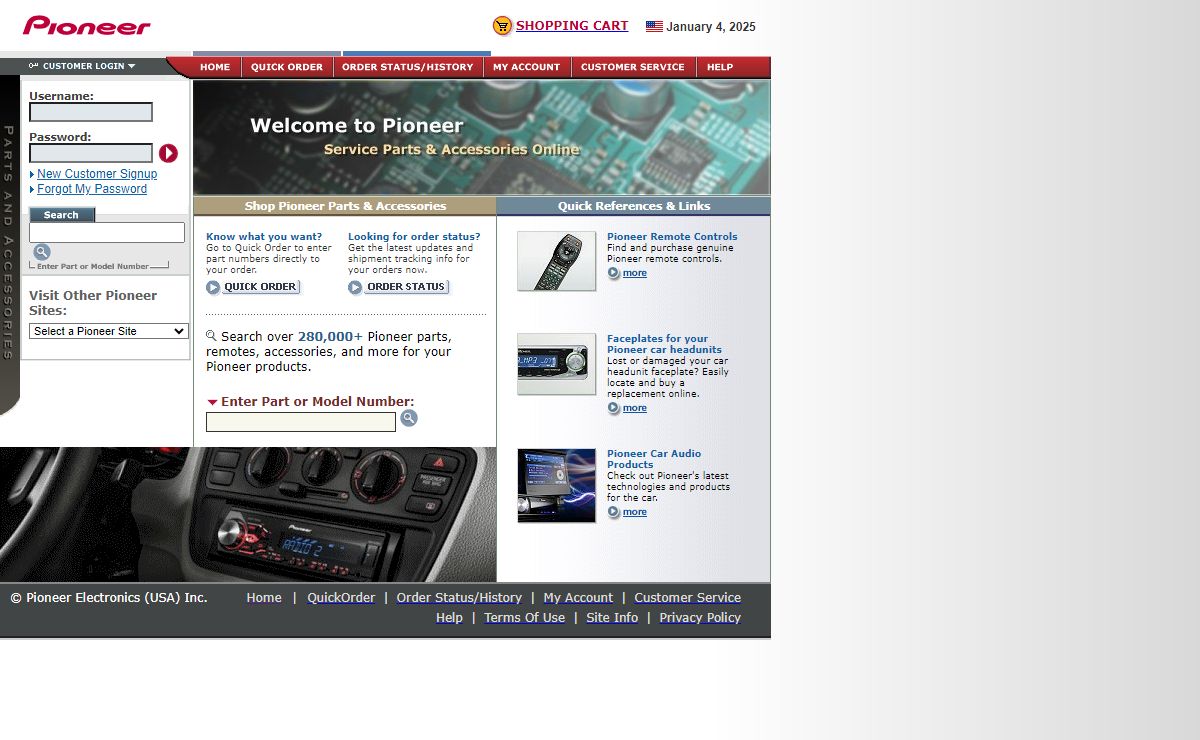Click the Pioneer logo
The height and width of the screenshot is (740, 1200).
tap(87, 26)
